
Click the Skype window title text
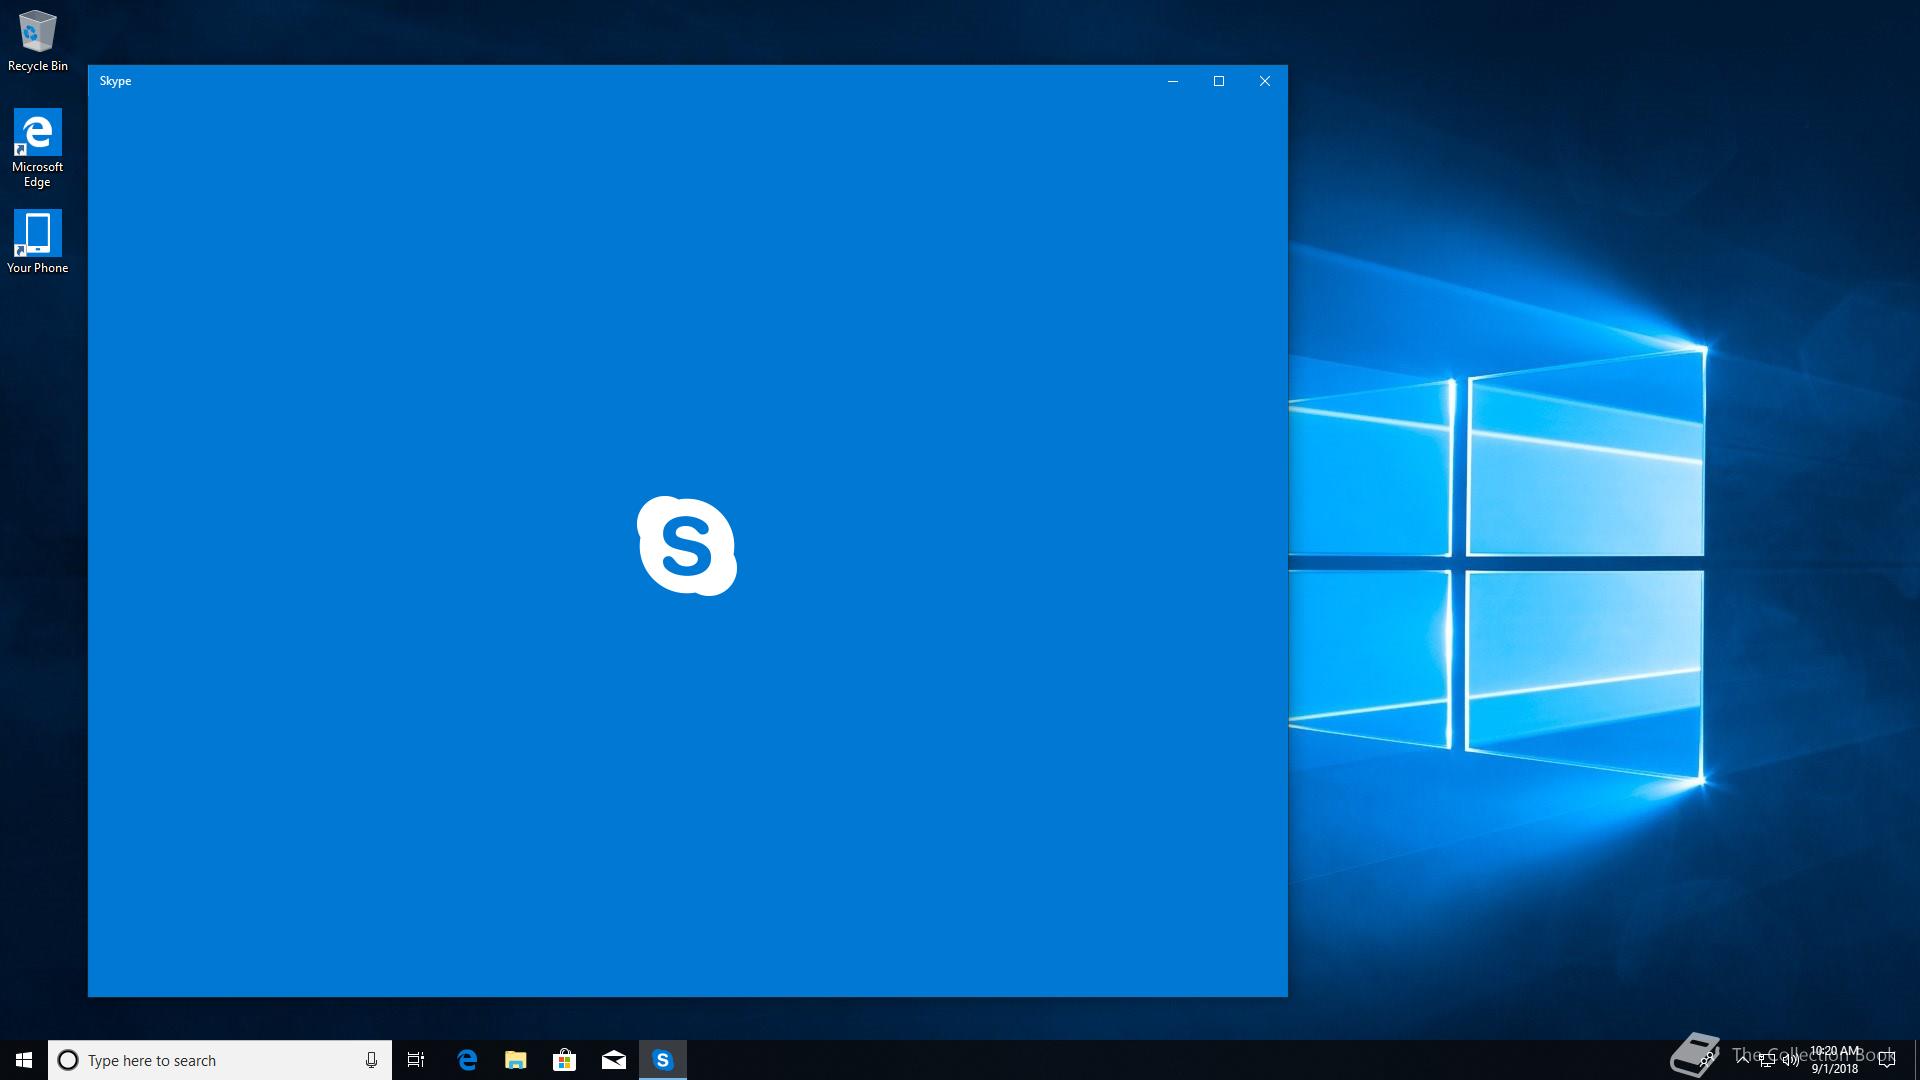pyautogui.click(x=115, y=81)
